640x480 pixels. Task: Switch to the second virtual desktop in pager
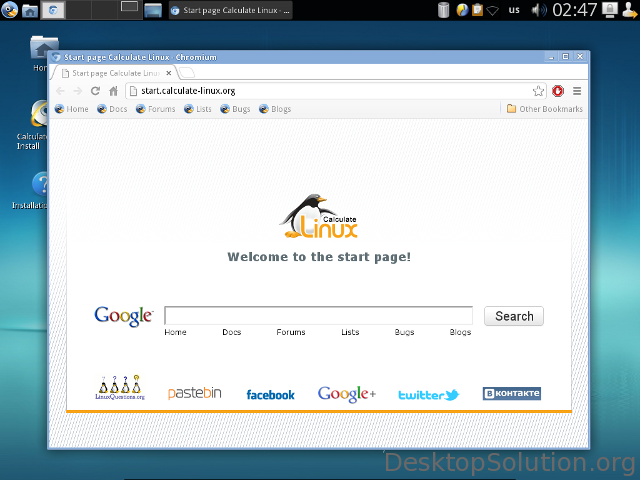point(79,10)
